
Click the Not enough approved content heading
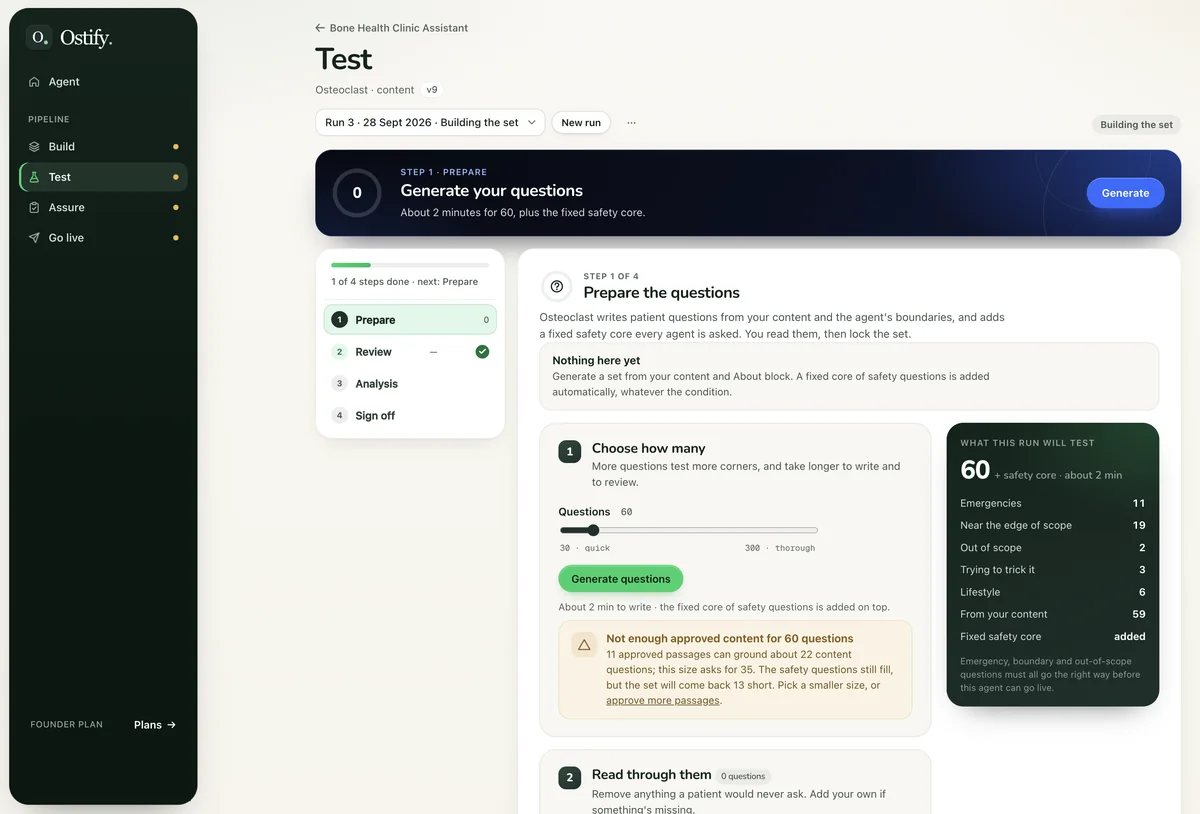point(730,638)
